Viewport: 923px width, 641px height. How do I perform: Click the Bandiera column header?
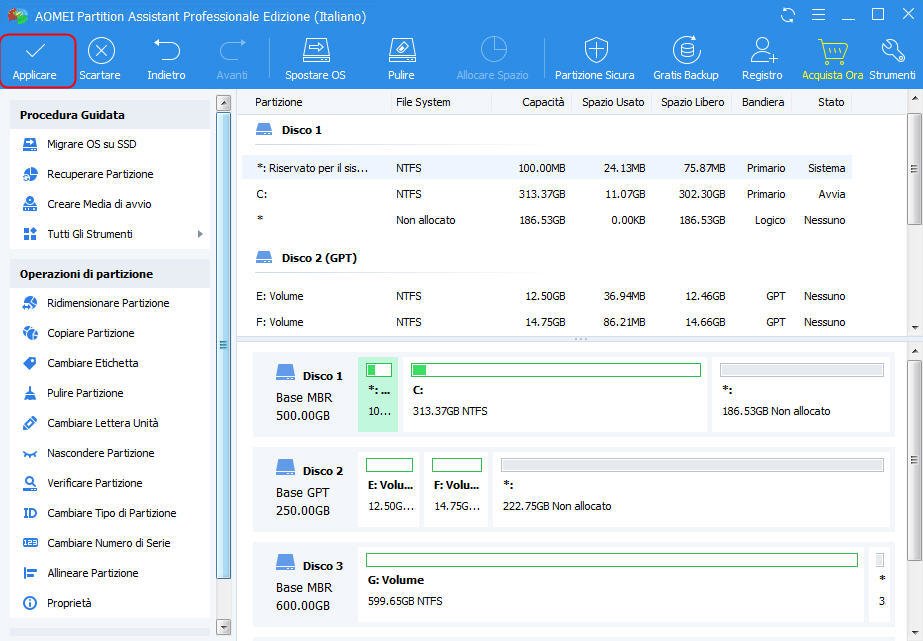[x=763, y=102]
